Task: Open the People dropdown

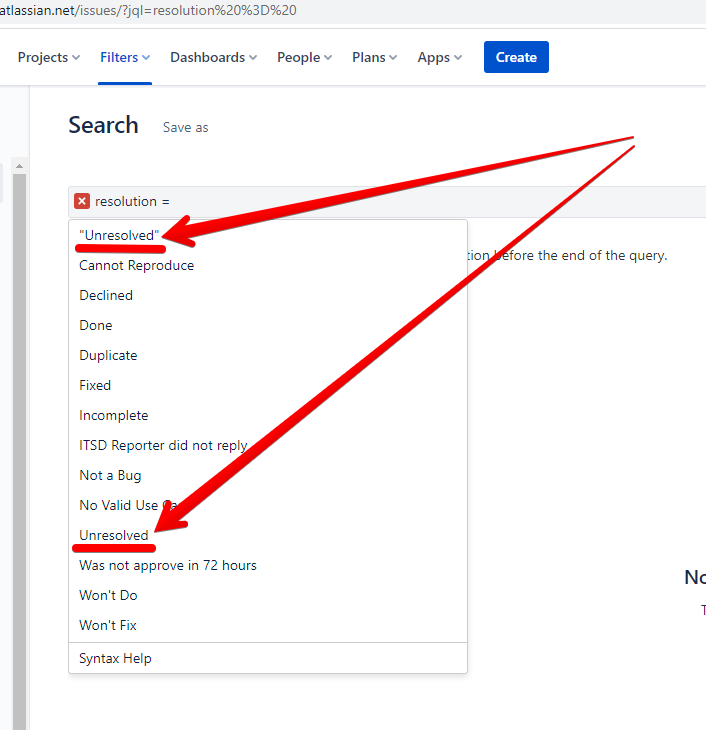Action: pyautogui.click(x=304, y=57)
